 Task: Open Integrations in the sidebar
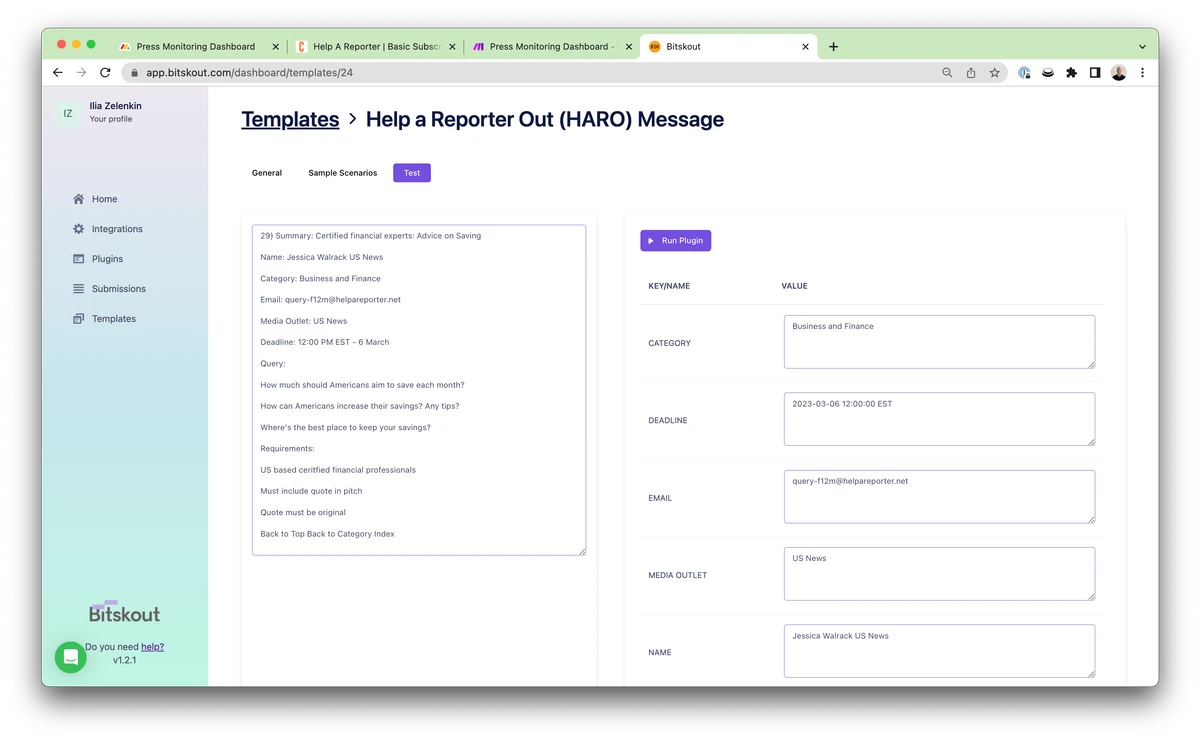coord(117,229)
